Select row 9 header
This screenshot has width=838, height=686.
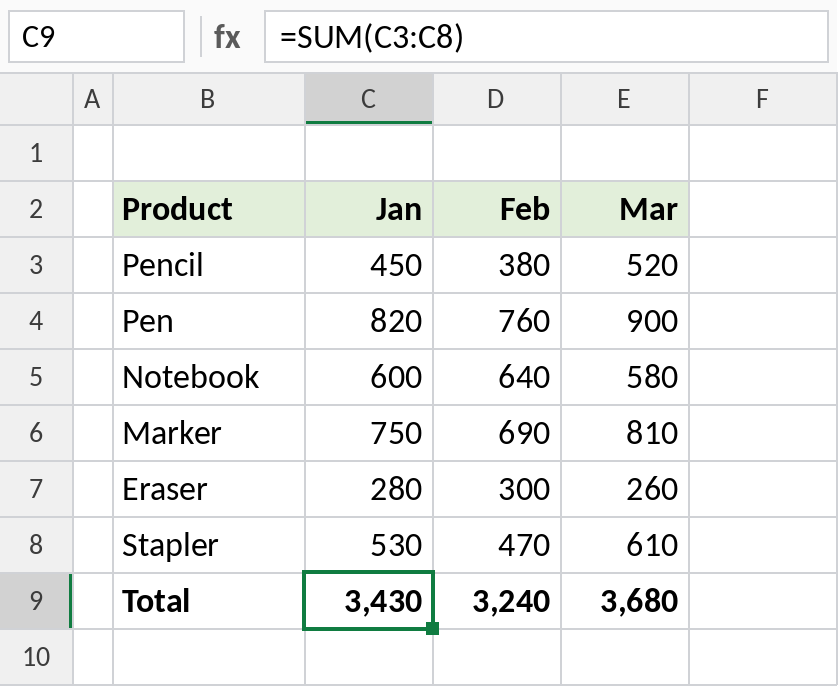pos(36,601)
